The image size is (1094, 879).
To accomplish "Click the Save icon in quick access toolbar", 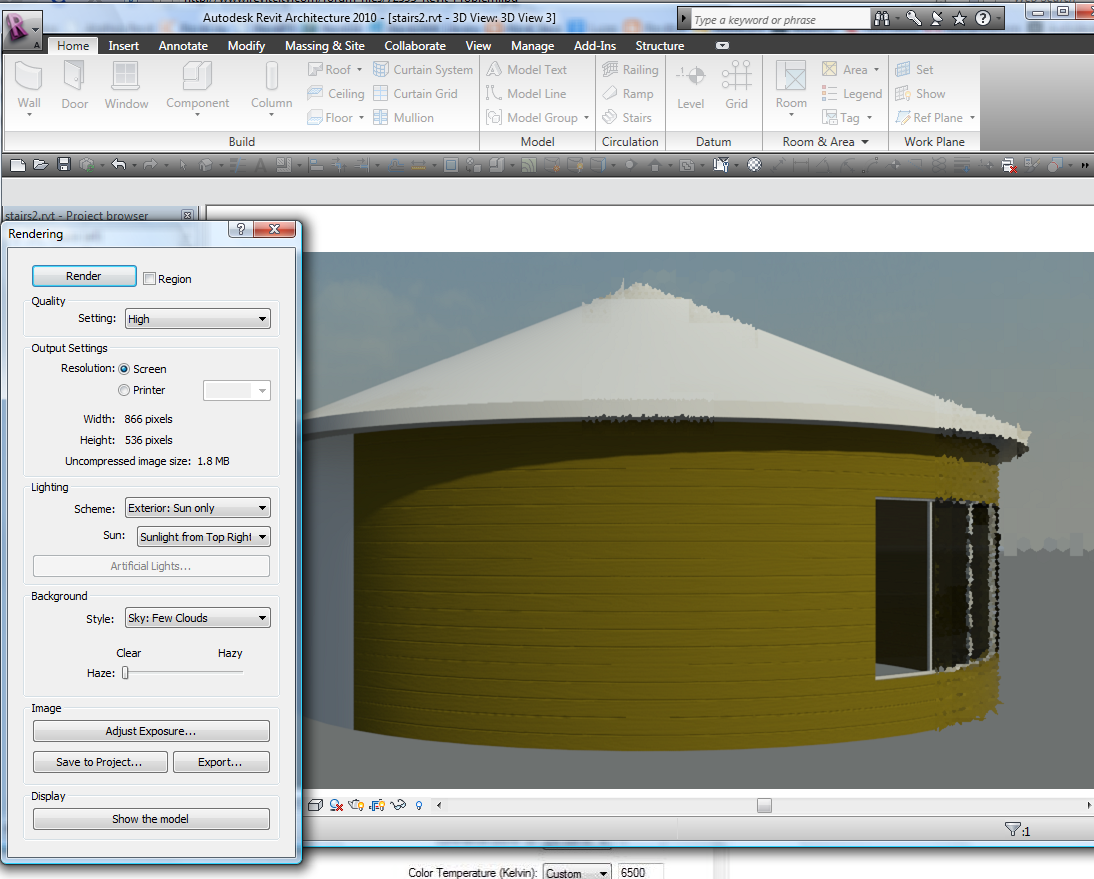I will 64,165.
